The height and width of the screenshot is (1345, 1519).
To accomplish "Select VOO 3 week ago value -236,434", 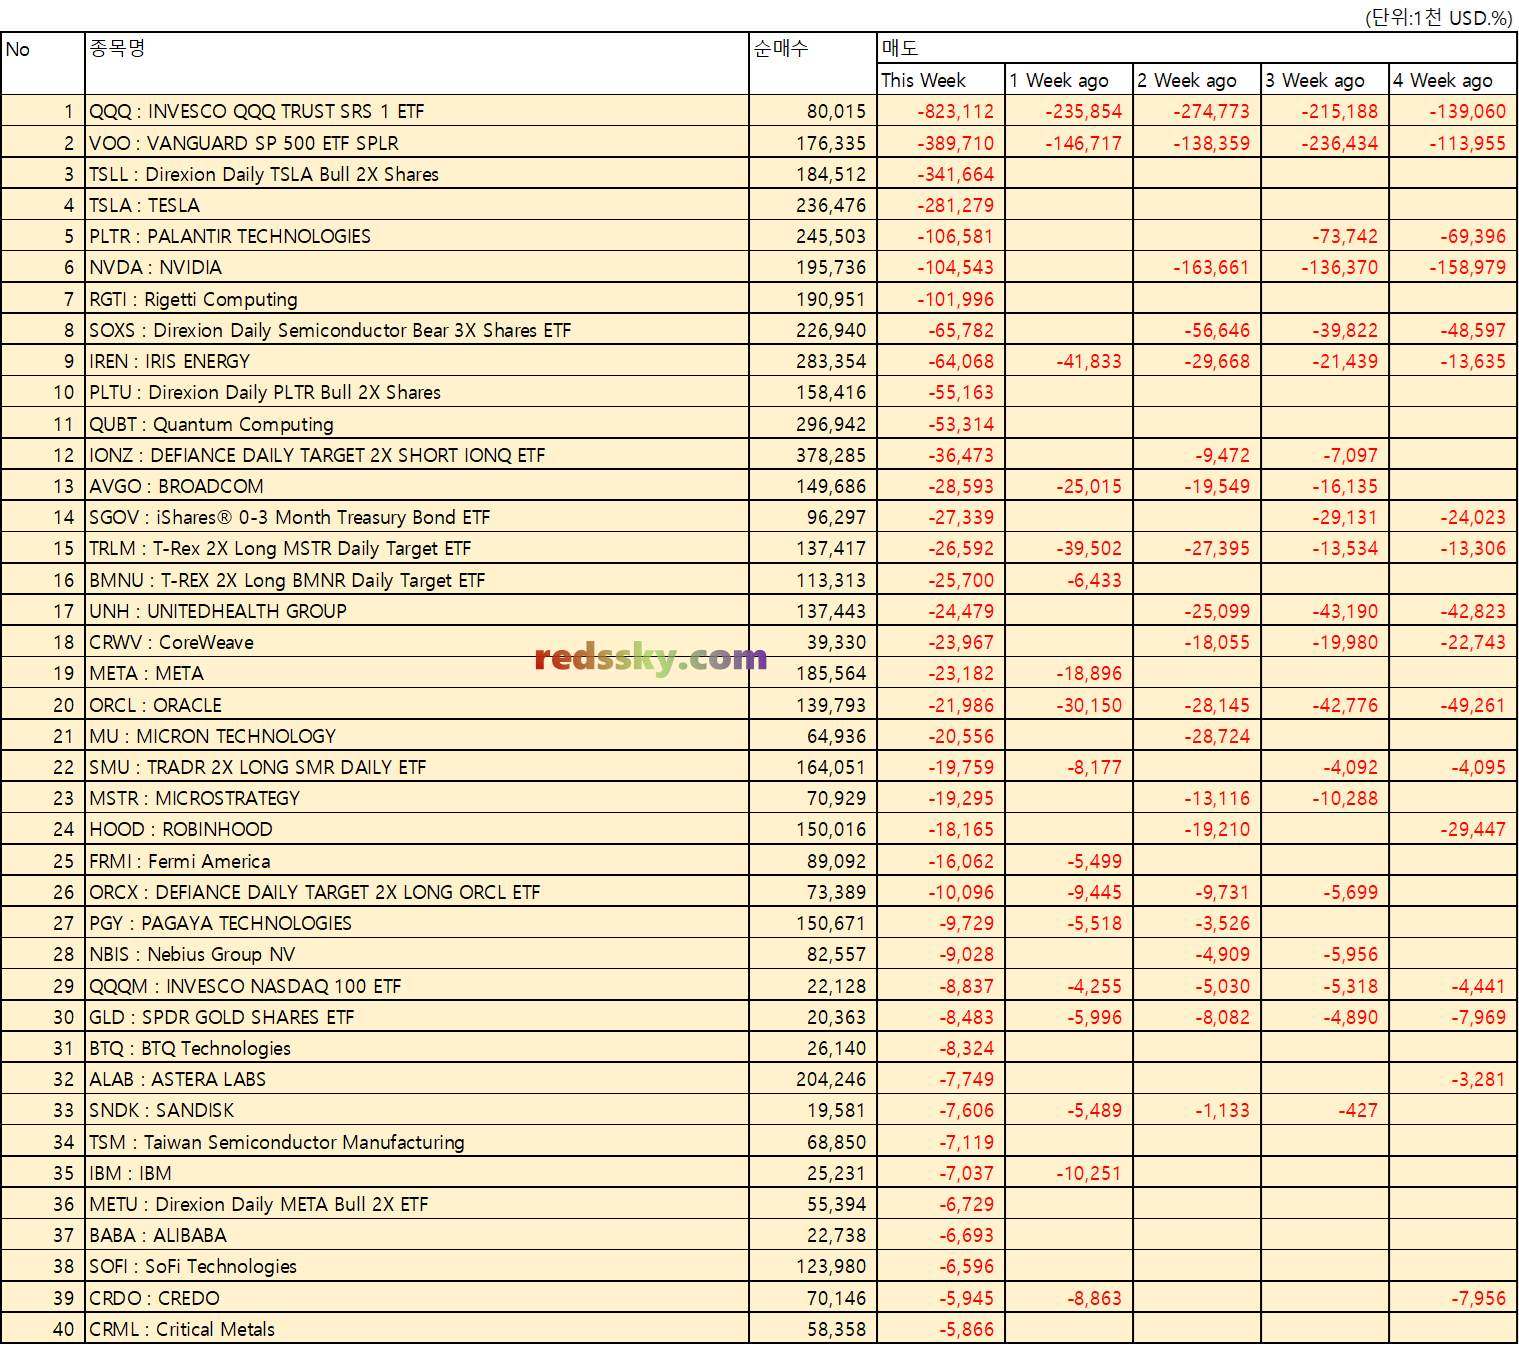I will [1339, 143].
